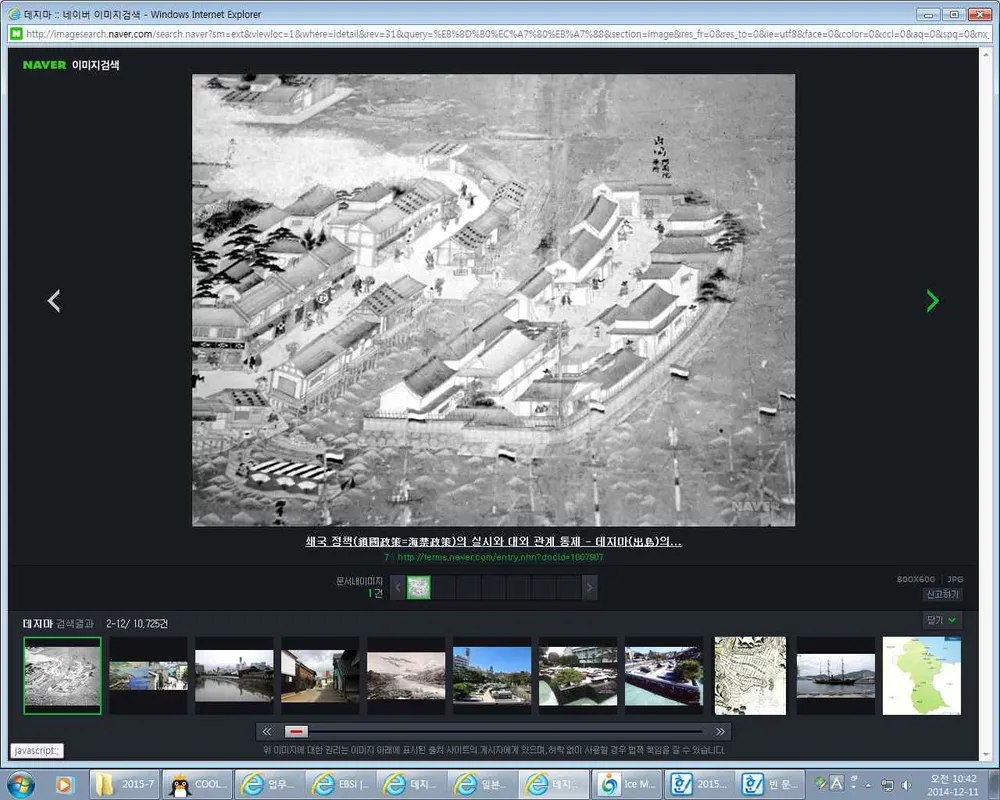Screen dimensions: 1000x800
Task: Click the NAVER logo
Action: coord(44,64)
